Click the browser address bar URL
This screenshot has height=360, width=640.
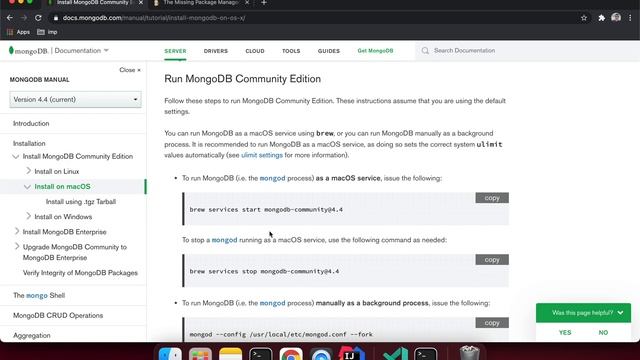point(153,18)
